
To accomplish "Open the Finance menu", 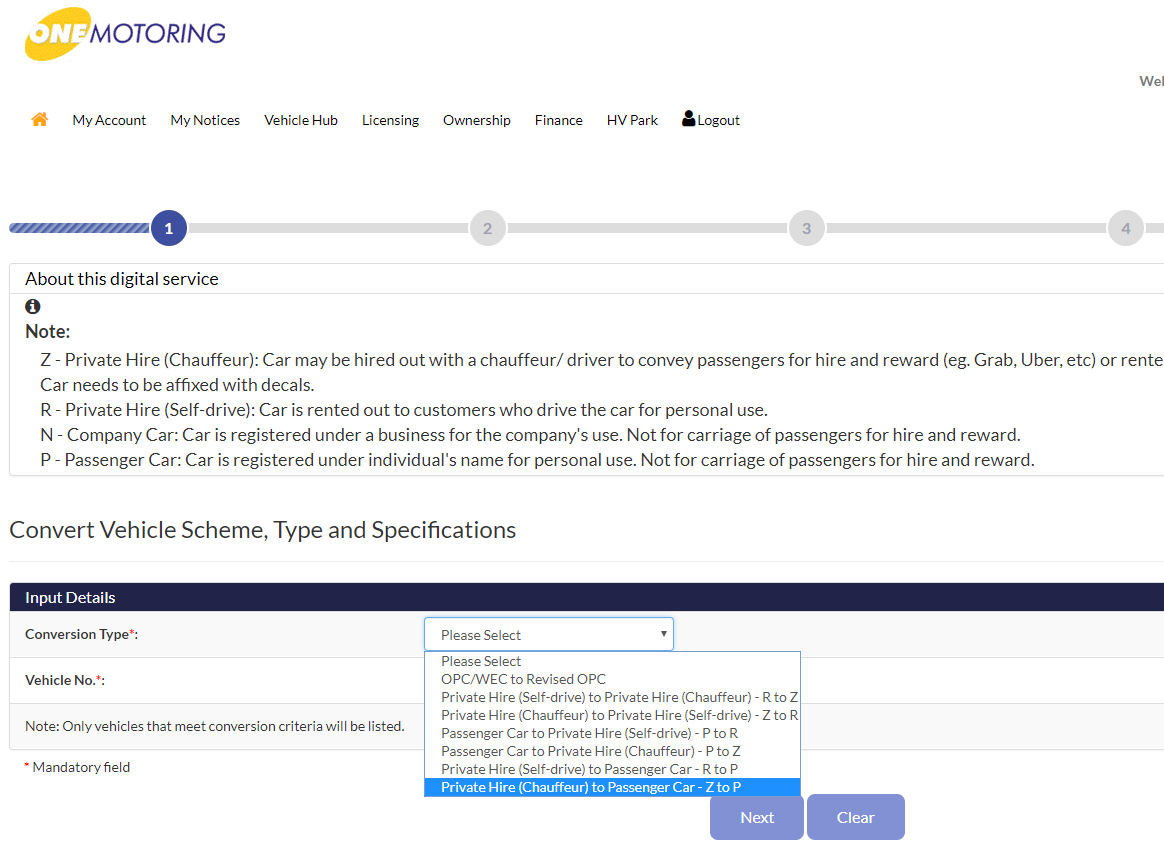I will coord(558,120).
